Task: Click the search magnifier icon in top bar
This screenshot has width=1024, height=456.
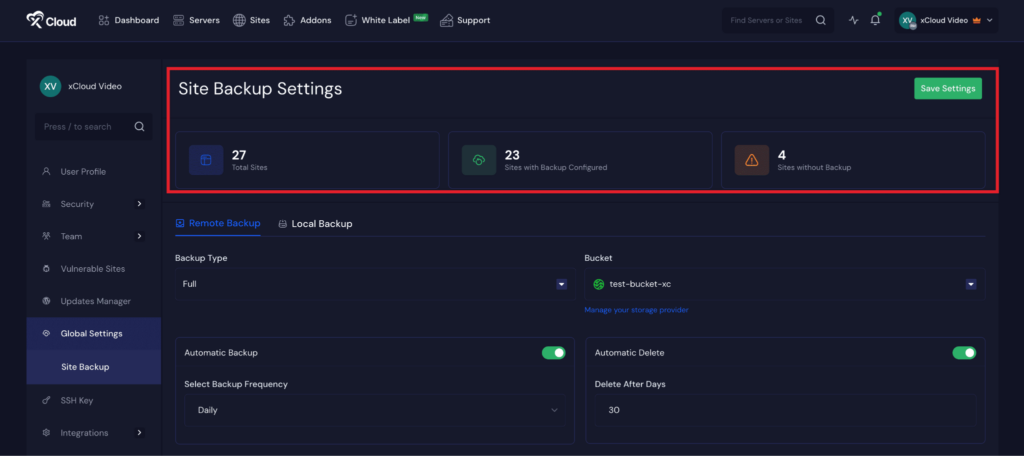Action: (x=821, y=20)
